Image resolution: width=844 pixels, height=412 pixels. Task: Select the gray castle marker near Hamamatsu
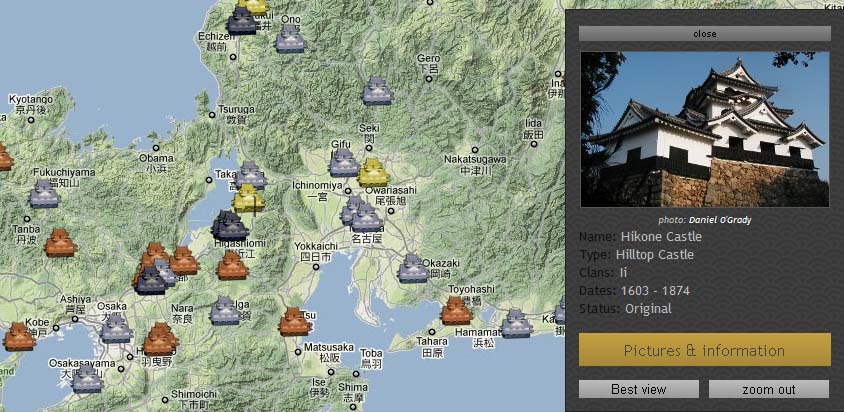click(516, 323)
